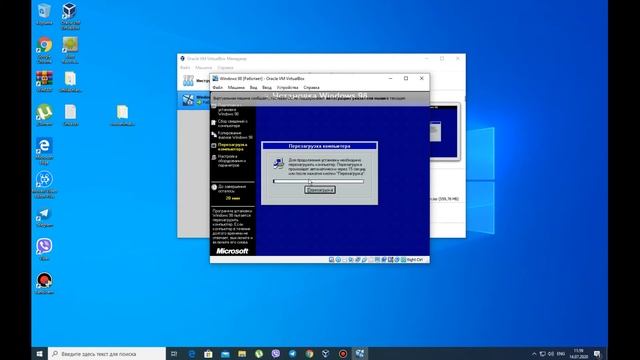This screenshot has width=640, height=360.
Task: Switch to running Windows 98 VM taskbar icon
Action: [360, 353]
